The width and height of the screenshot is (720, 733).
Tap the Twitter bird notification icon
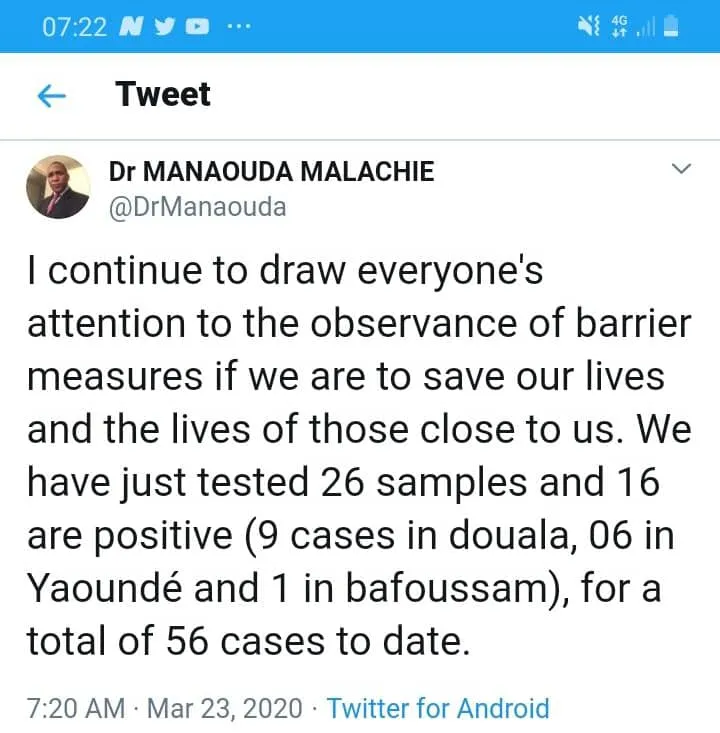tap(164, 27)
